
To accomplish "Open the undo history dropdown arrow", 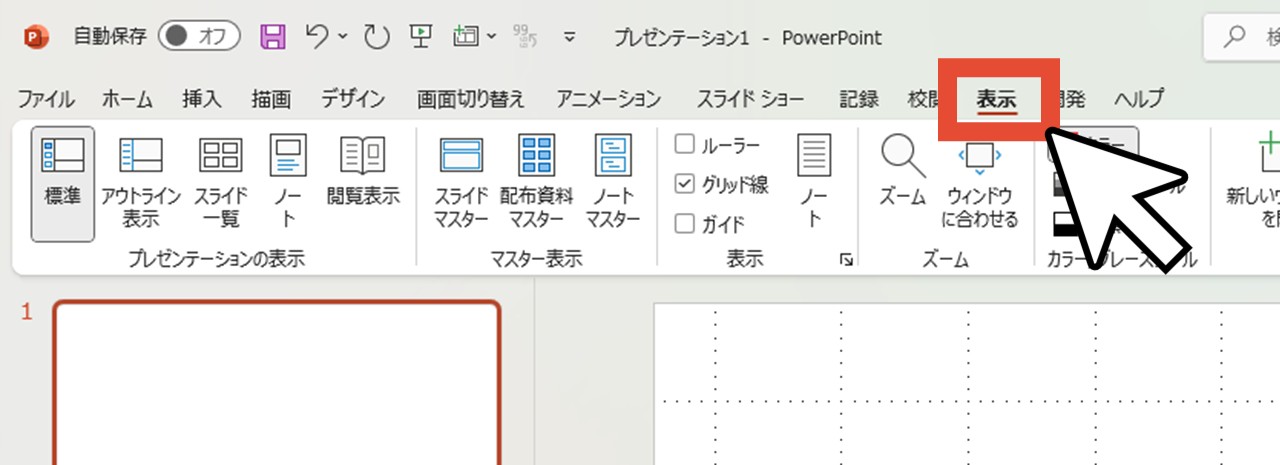I will click(x=342, y=37).
